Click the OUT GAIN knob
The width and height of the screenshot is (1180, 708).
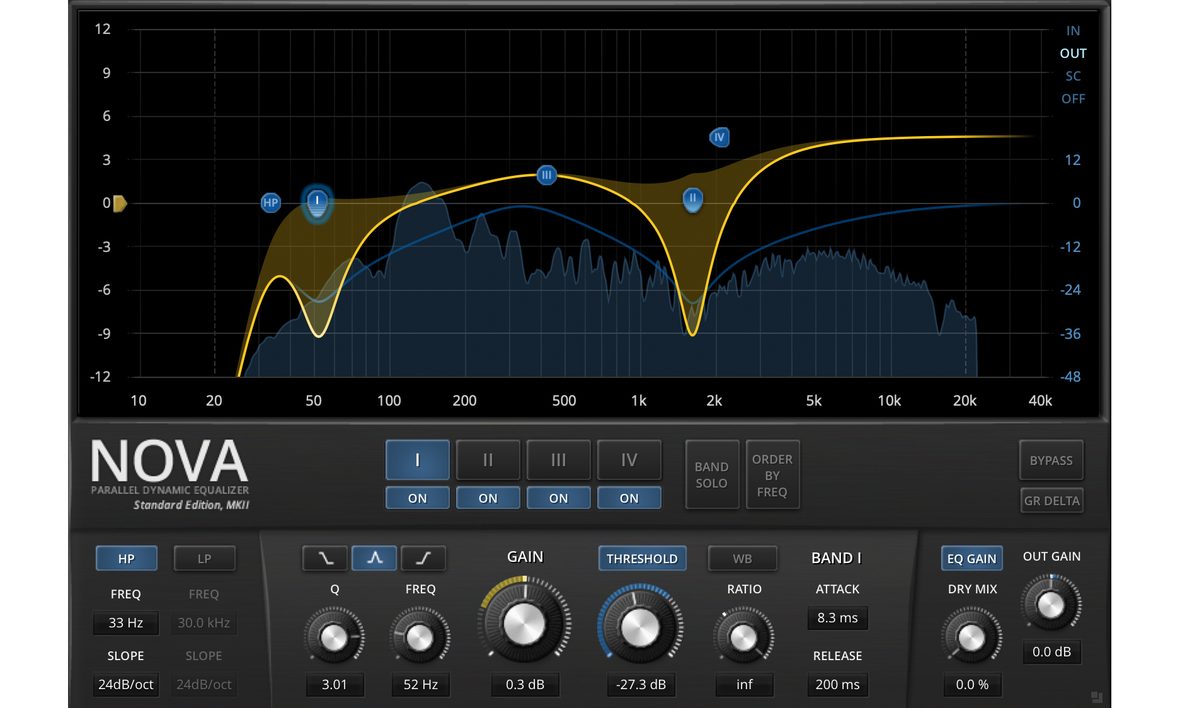[1051, 604]
